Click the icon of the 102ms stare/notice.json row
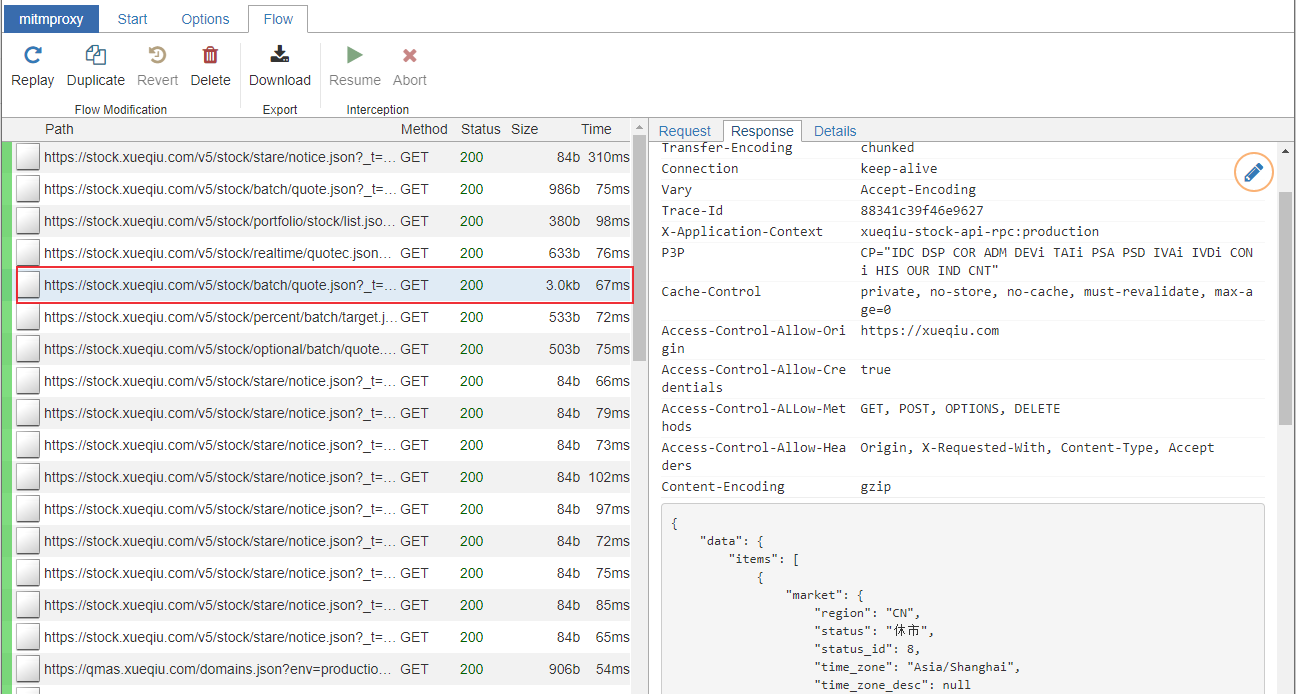Viewport: 1296px width, 694px height. [28, 477]
